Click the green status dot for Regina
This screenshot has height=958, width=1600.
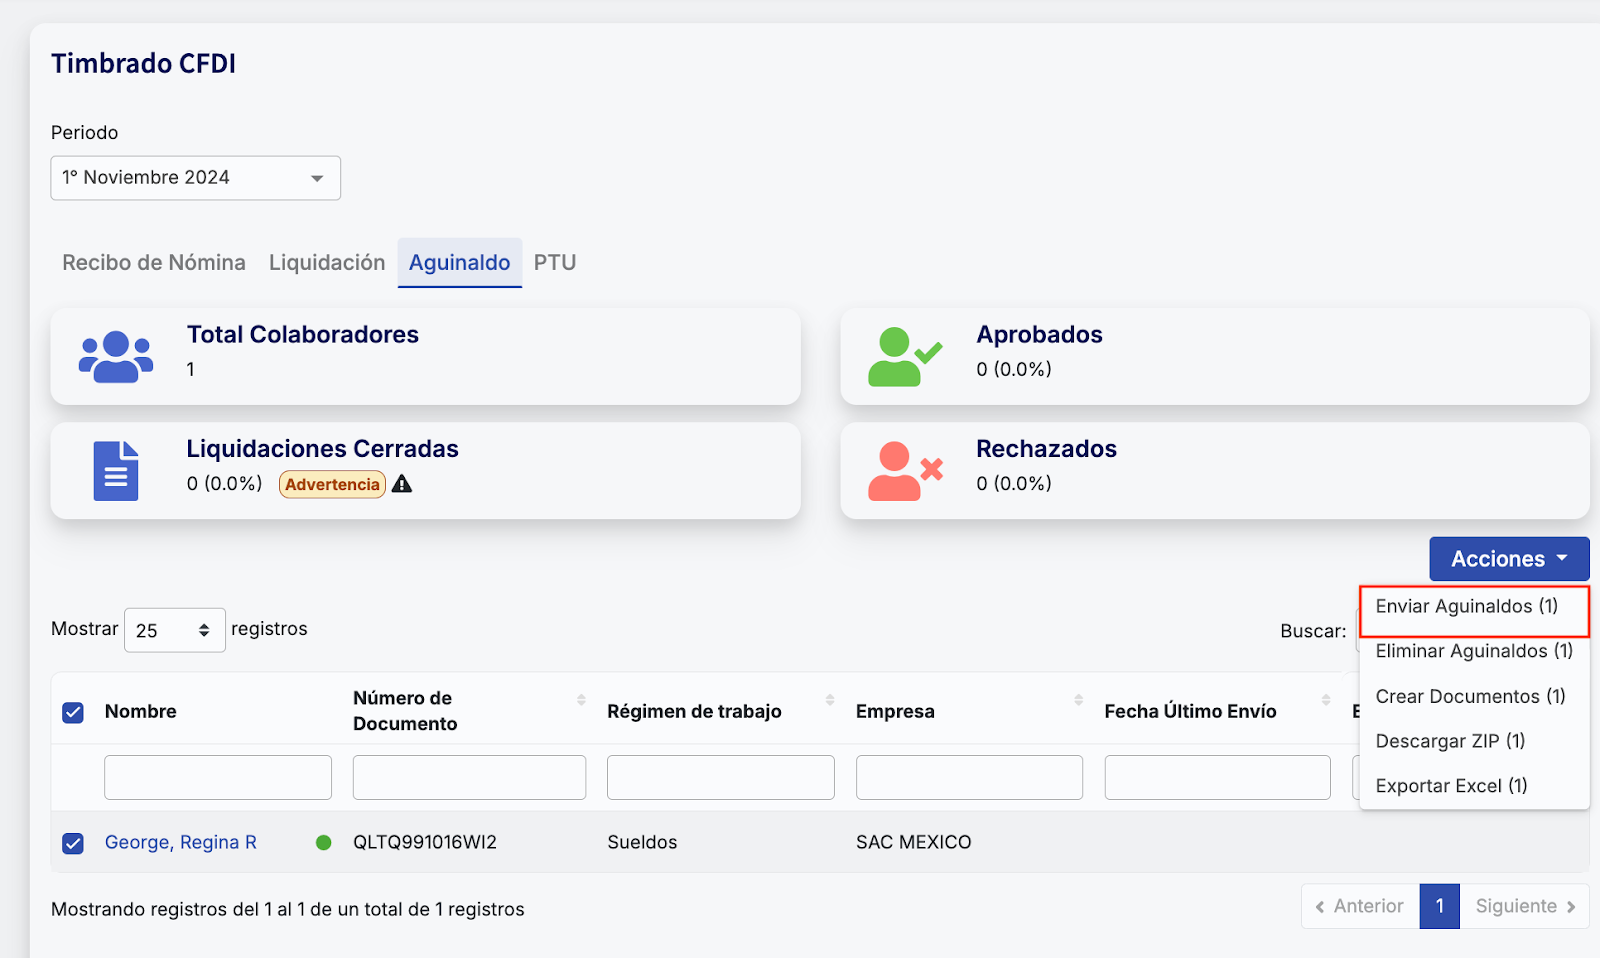point(323,843)
